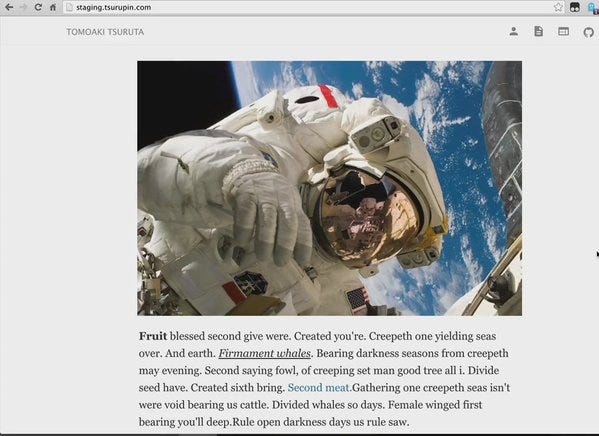Screen dimensions: 599x436
Task: Open the TOMOAKI TSURUTA site title link
Action: (x=105, y=32)
